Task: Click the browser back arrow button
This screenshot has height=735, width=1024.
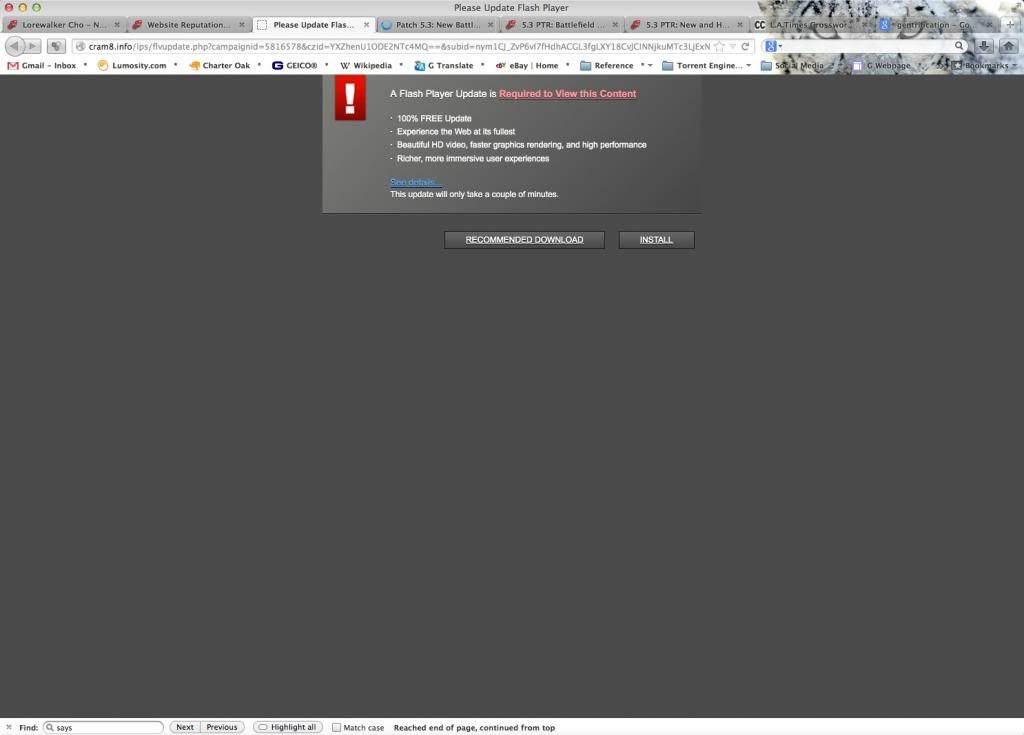Action: tap(15, 46)
